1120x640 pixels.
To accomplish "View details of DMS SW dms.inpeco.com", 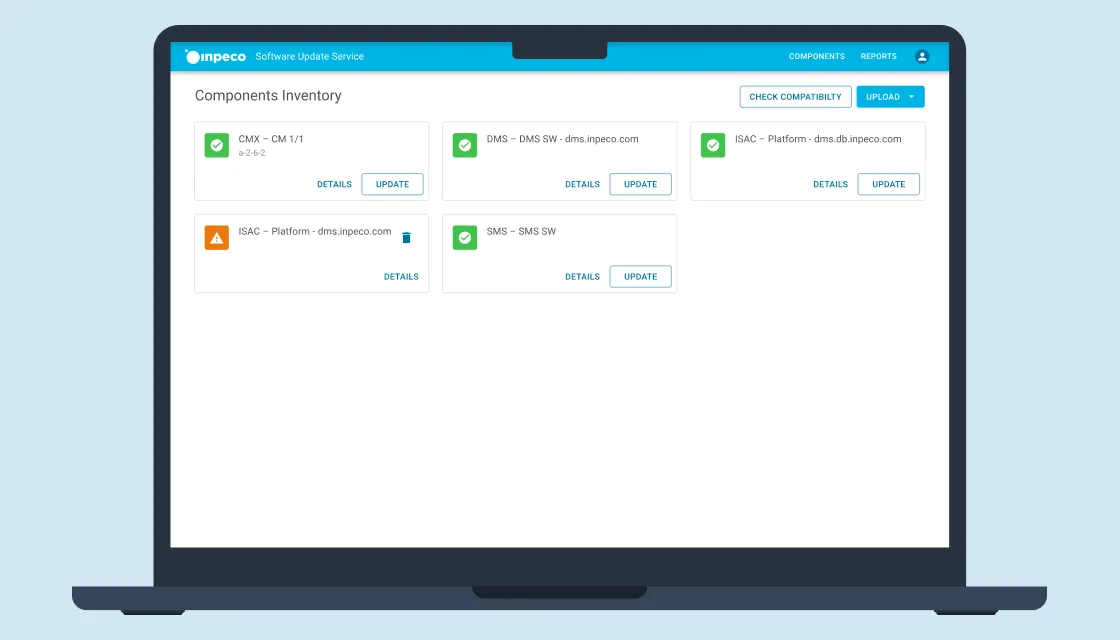I will pyautogui.click(x=582, y=184).
